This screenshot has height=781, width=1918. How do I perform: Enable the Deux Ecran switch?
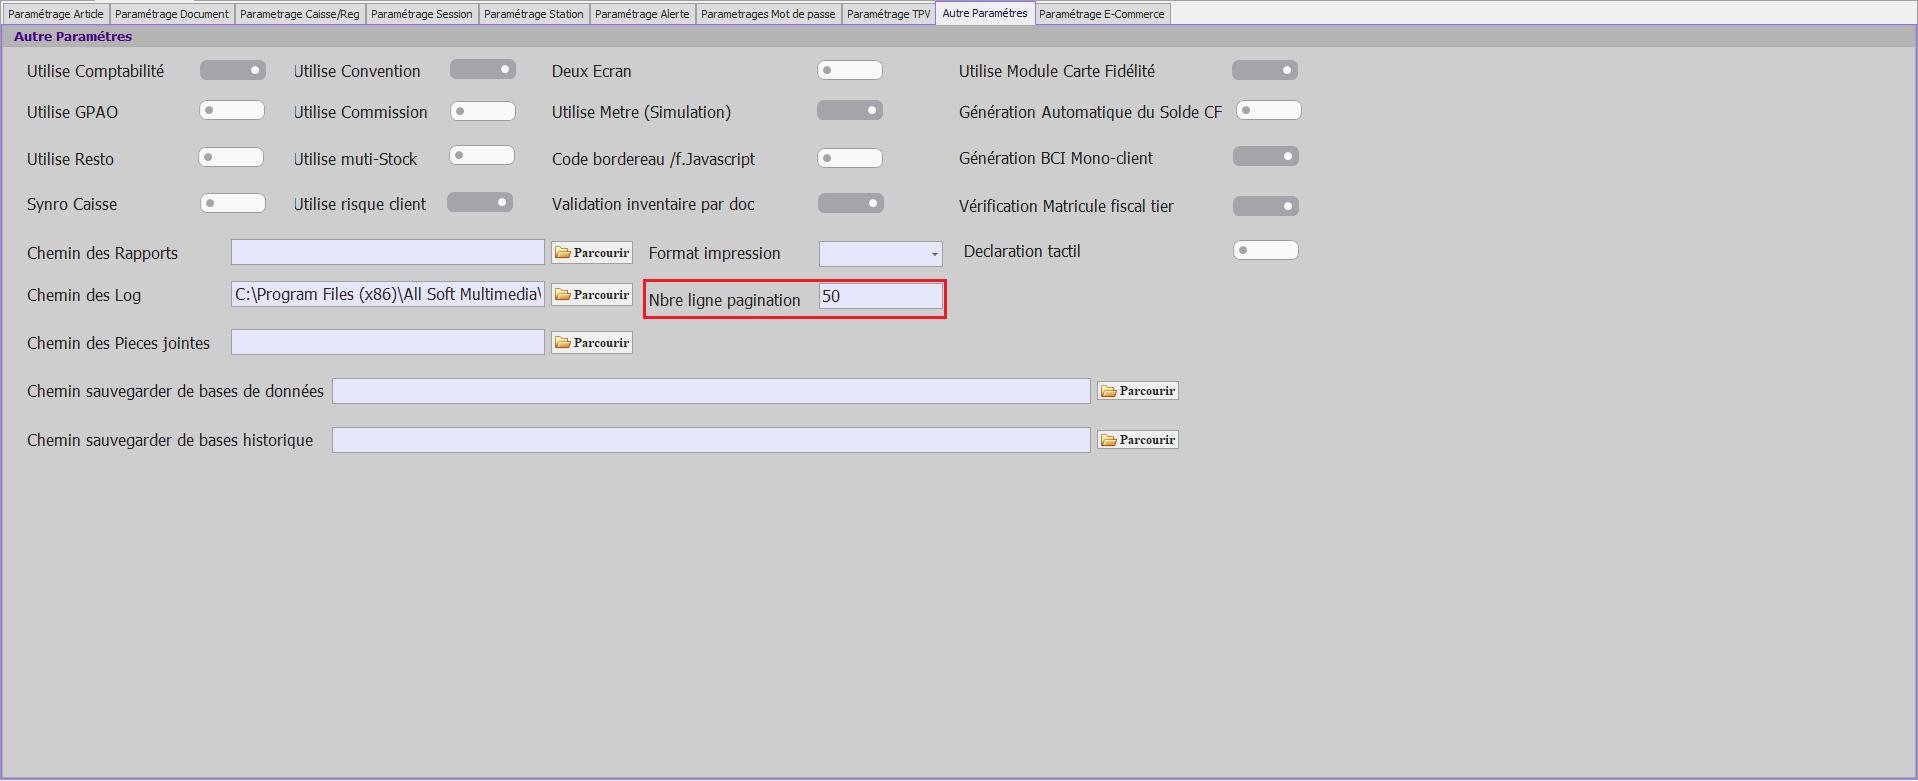point(850,70)
